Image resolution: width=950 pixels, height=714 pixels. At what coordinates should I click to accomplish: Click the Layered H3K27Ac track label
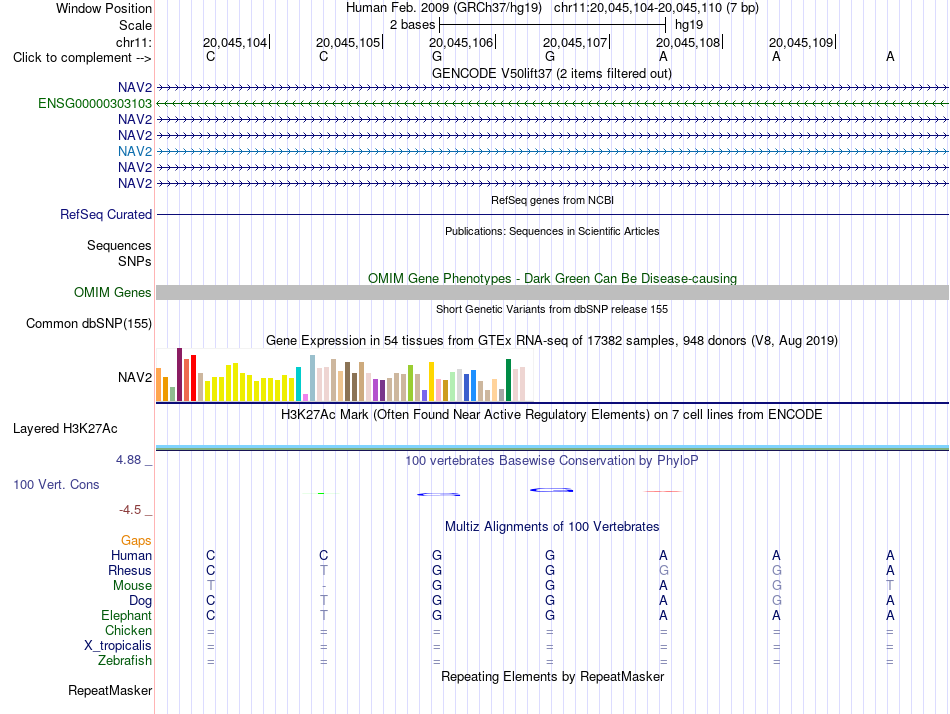pos(65,429)
